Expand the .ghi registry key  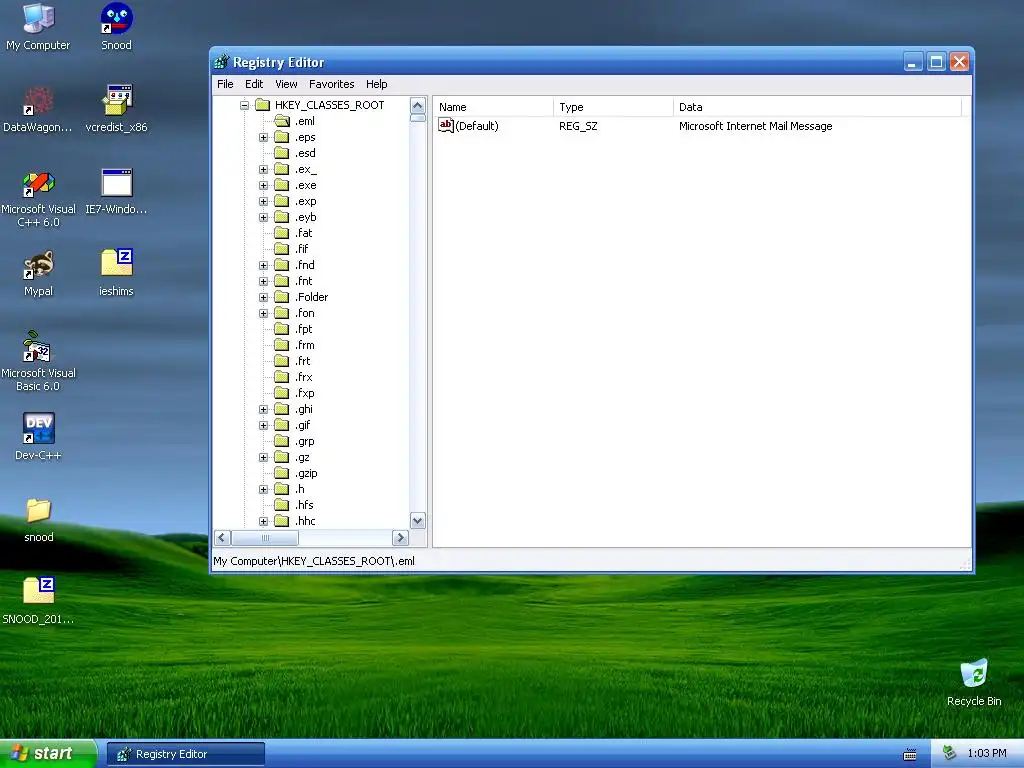(263, 409)
